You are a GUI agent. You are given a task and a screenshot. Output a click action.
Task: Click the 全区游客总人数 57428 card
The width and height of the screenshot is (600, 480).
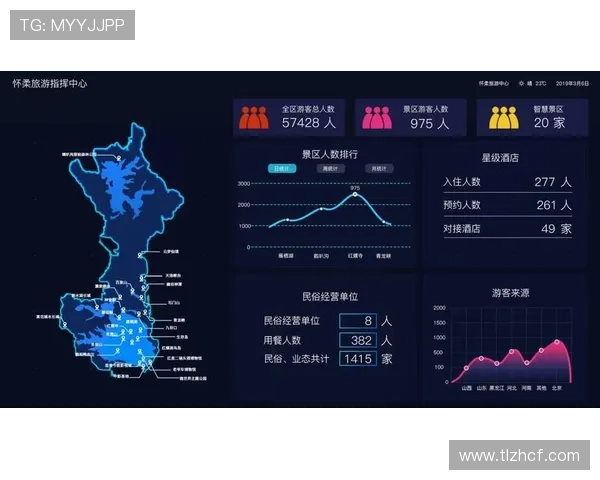[x=289, y=118]
